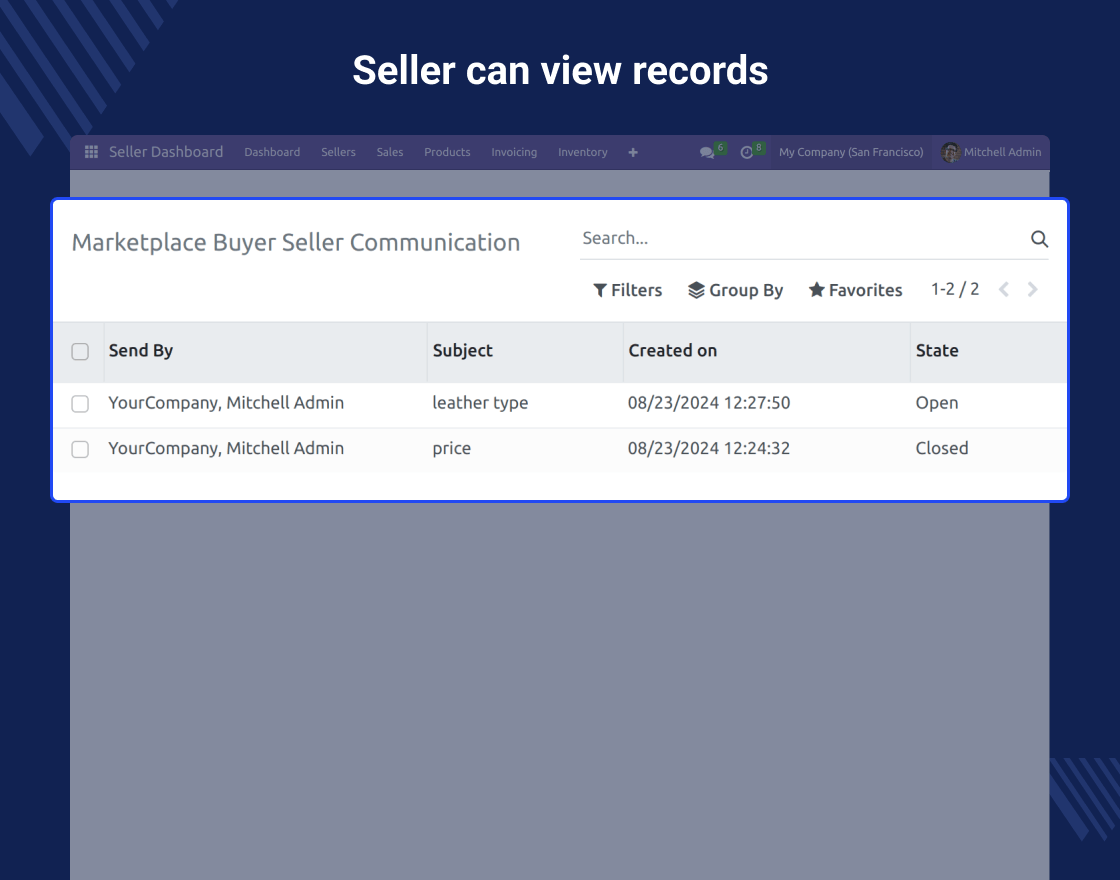Open the Favorites dropdown

[856, 290]
